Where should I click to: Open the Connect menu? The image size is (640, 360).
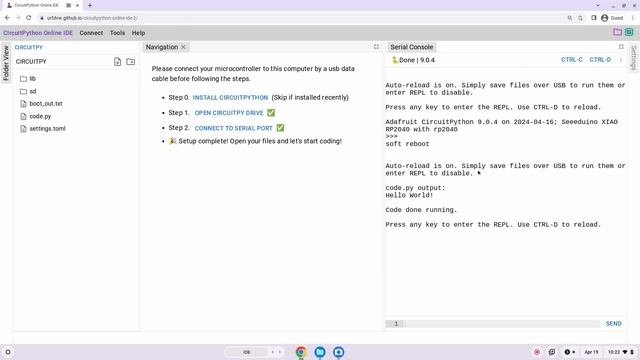tap(91, 33)
